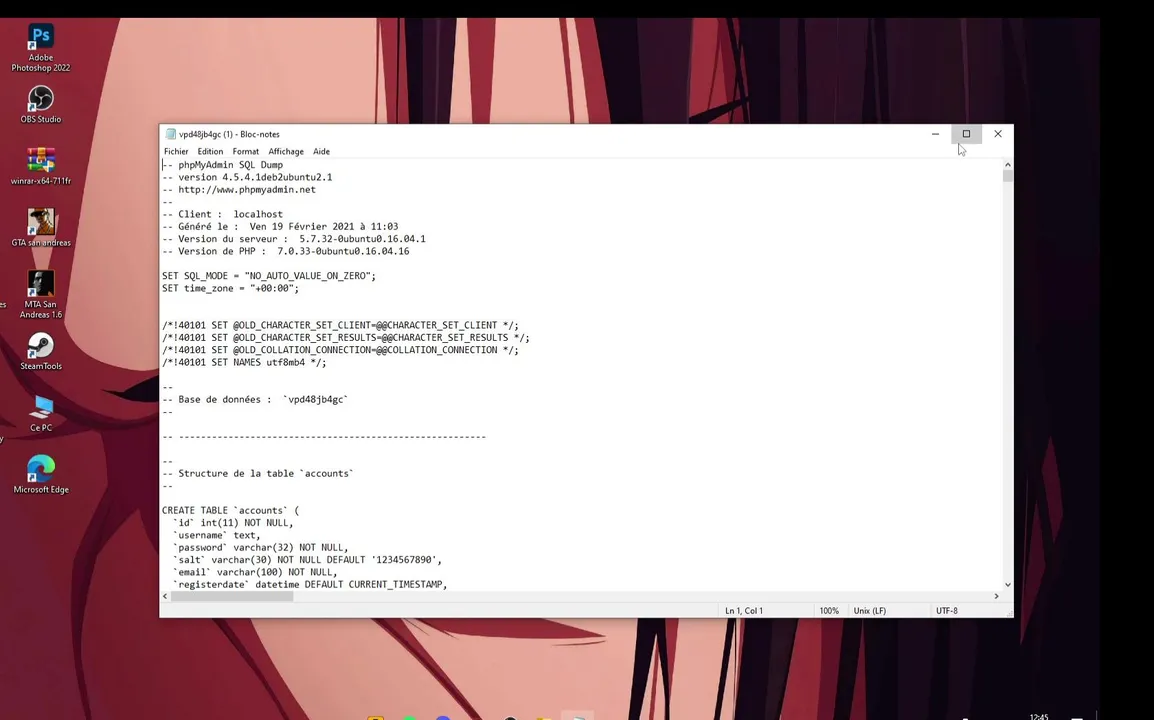1154x720 pixels.
Task: Open the Edition menu
Action: pos(210,152)
